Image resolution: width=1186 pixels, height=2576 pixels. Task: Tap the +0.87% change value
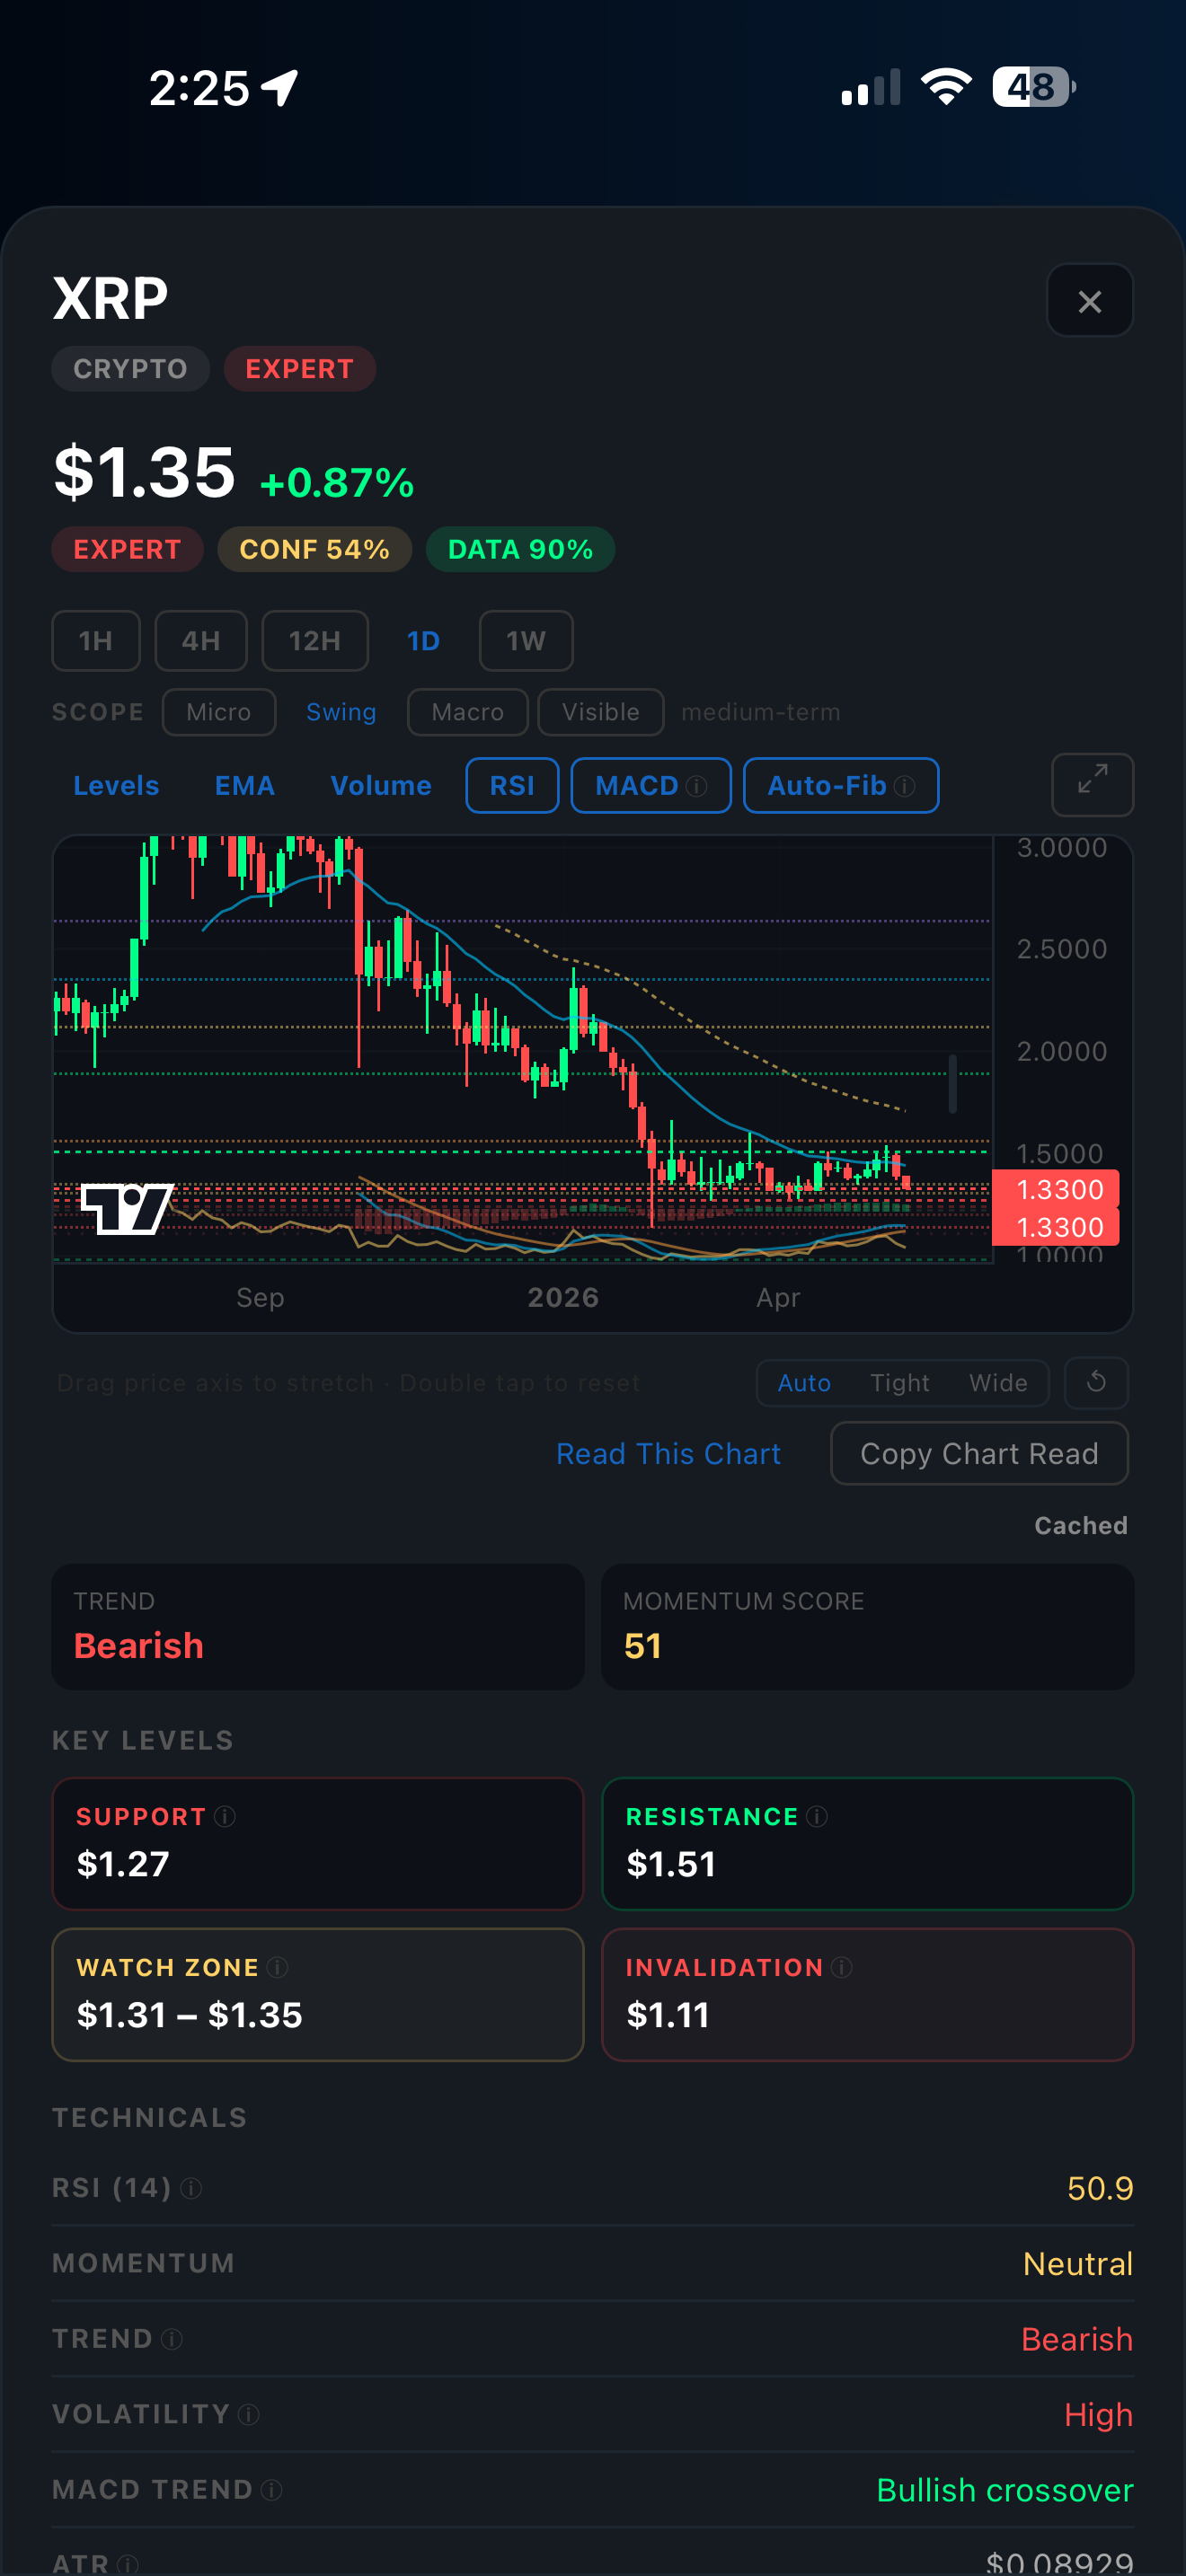[337, 483]
